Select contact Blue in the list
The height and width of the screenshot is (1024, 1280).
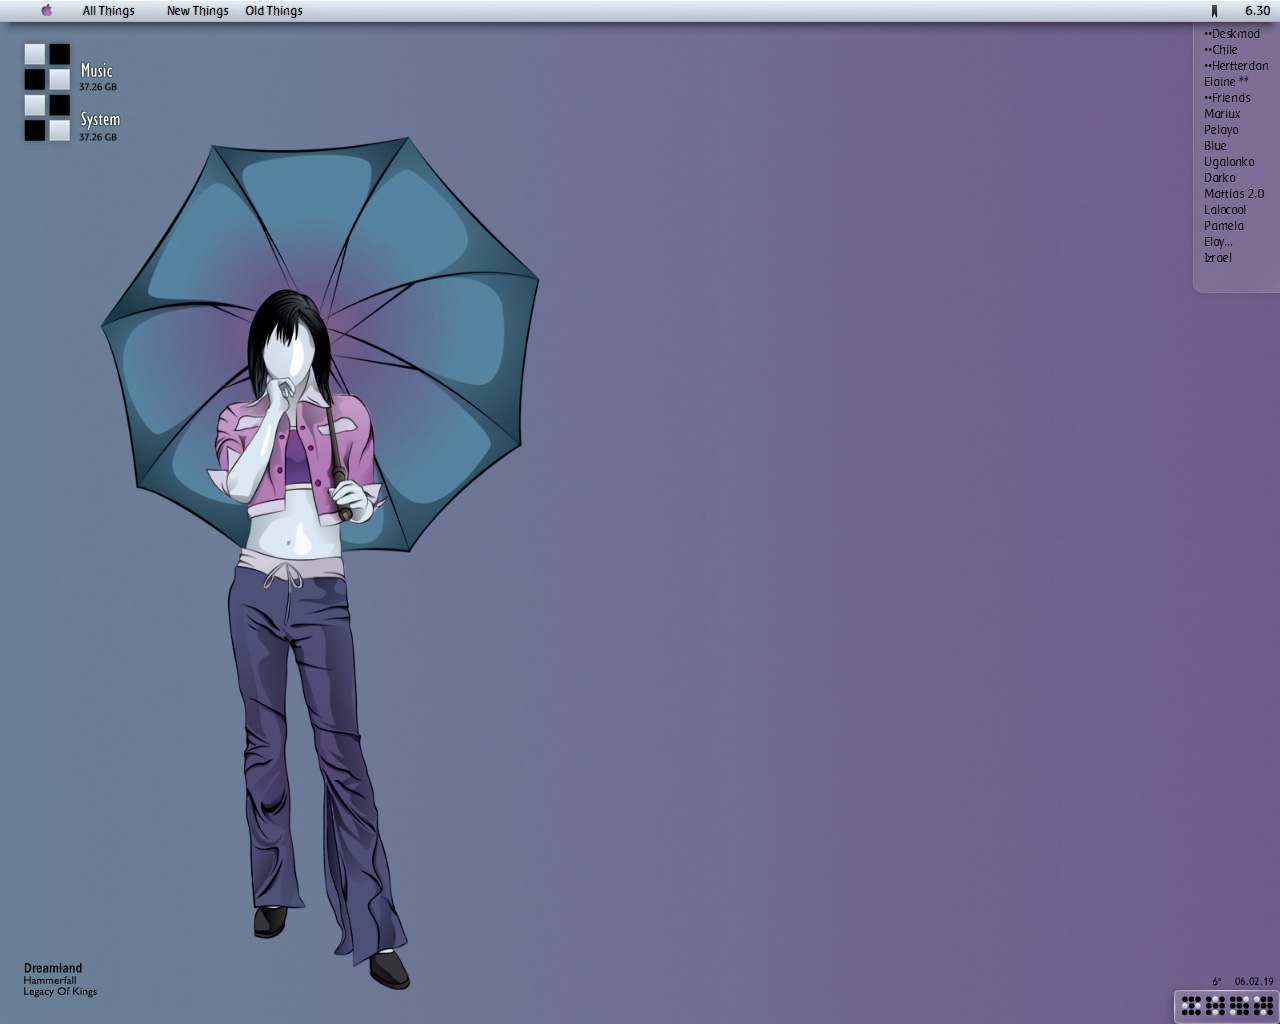click(x=1215, y=146)
